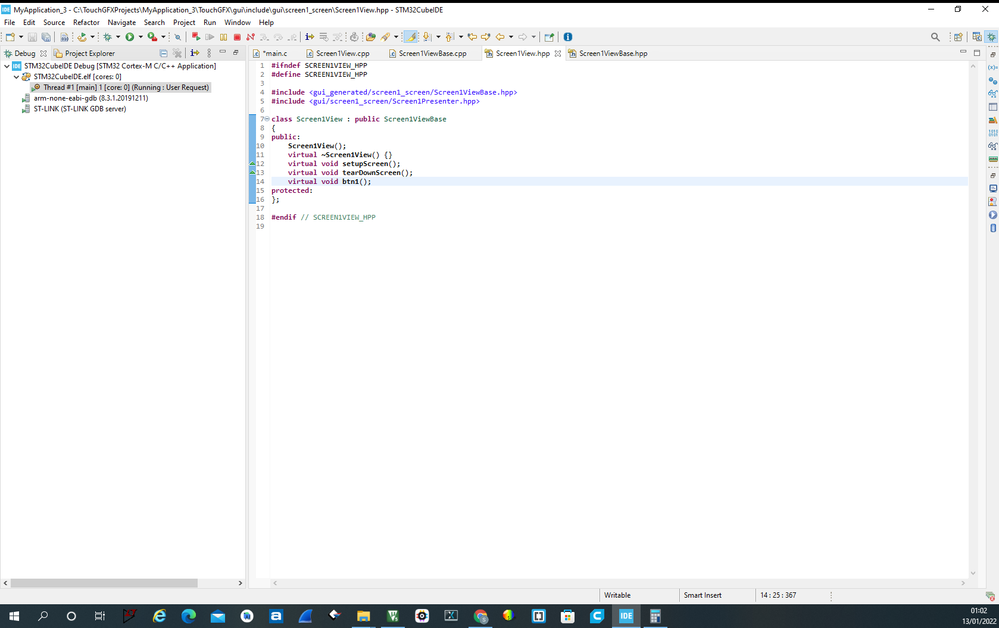This screenshot has width=999, height=628.
Task: Toggle the Debug perspective button
Action: point(991,37)
